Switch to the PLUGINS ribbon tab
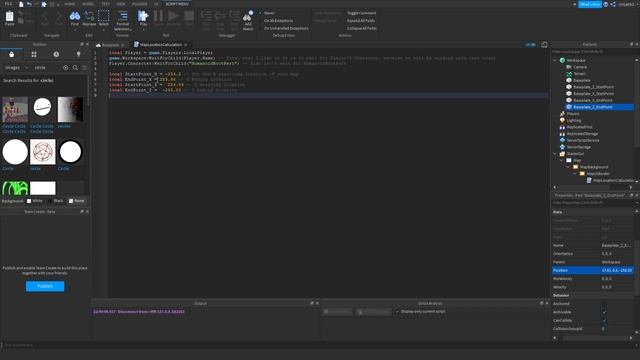The height and width of the screenshot is (360, 640). click(x=140, y=4)
